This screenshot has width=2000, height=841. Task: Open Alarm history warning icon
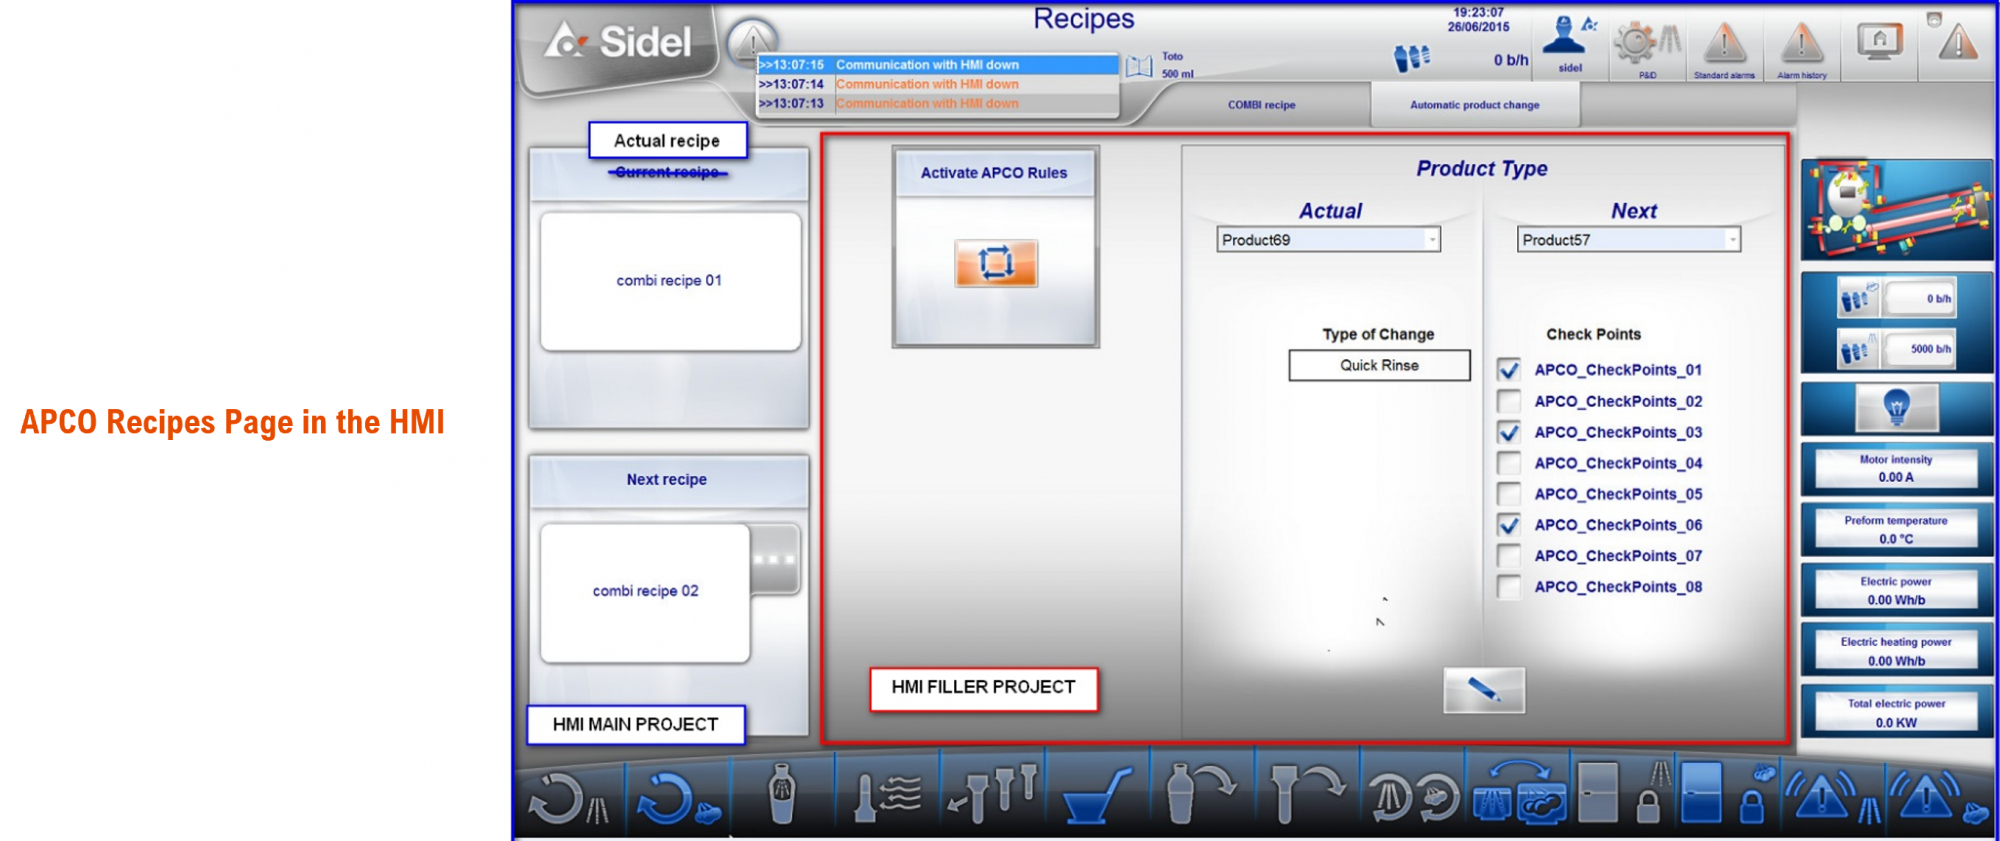coord(1801,46)
